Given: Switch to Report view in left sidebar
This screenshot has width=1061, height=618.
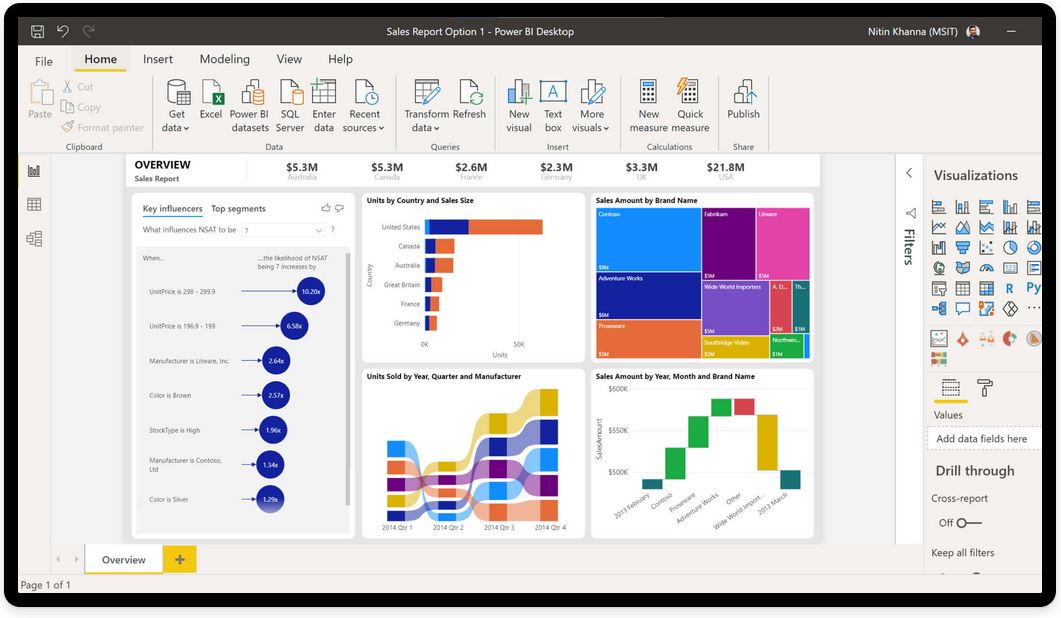Looking at the screenshot, I should click(x=34, y=171).
